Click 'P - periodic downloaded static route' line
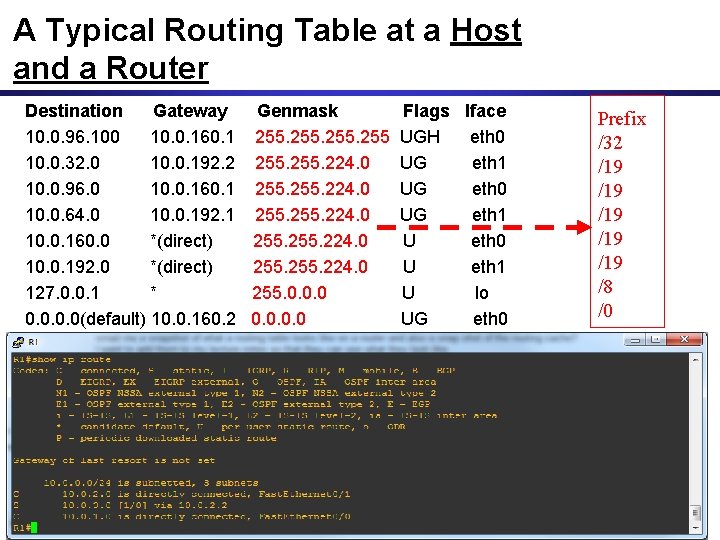The width and height of the screenshot is (720, 540). (x=166, y=438)
